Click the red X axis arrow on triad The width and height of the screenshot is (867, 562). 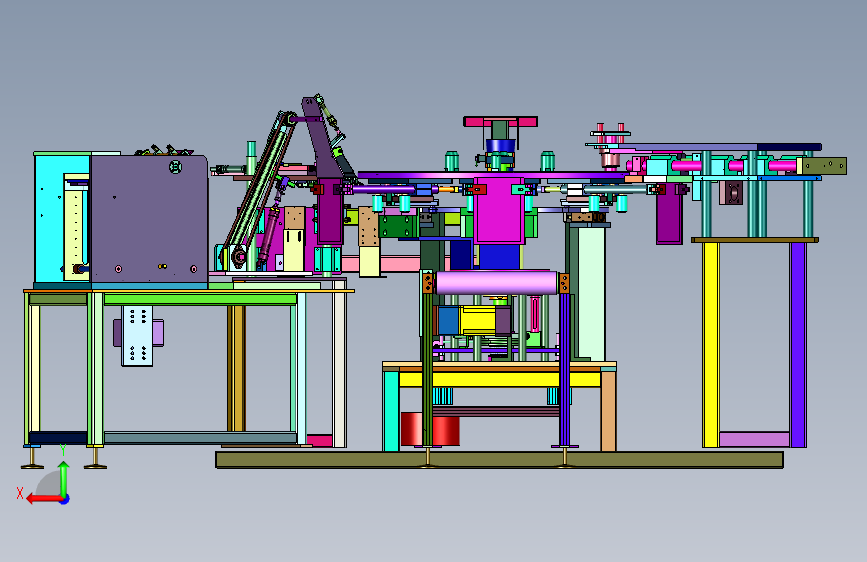tap(44, 499)
